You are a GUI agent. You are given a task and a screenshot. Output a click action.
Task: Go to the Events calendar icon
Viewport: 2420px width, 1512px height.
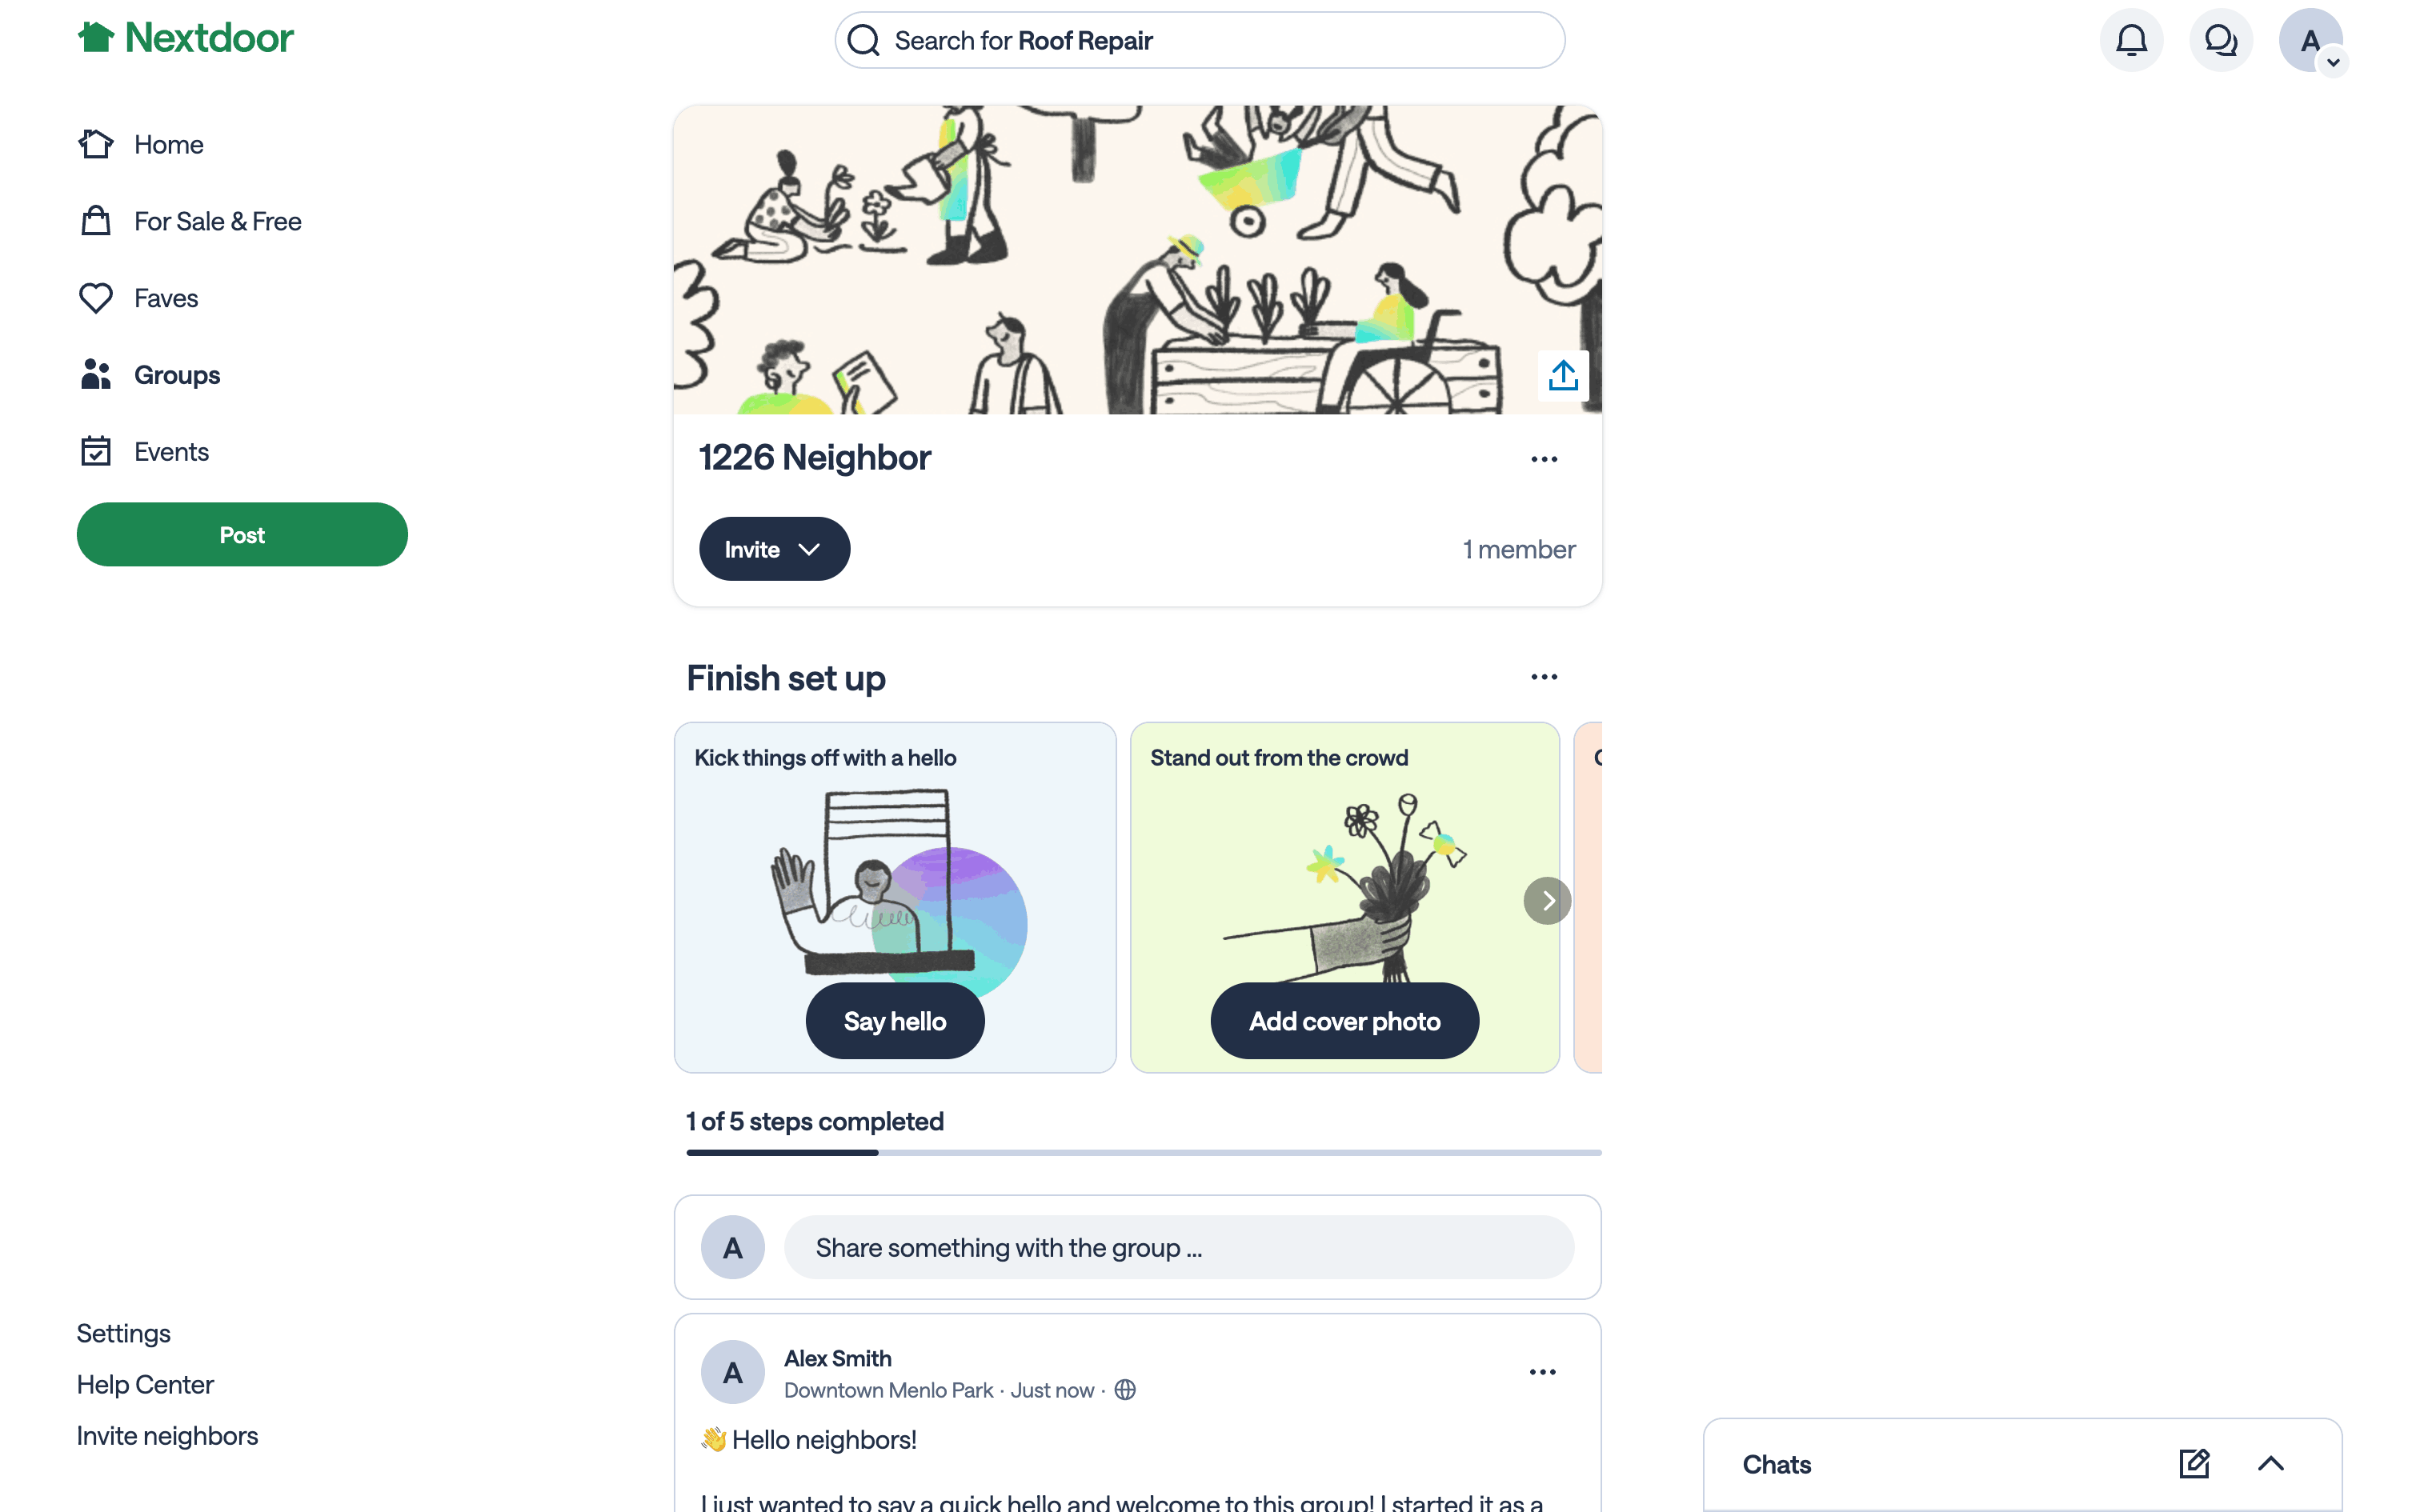tap(96, 452)
